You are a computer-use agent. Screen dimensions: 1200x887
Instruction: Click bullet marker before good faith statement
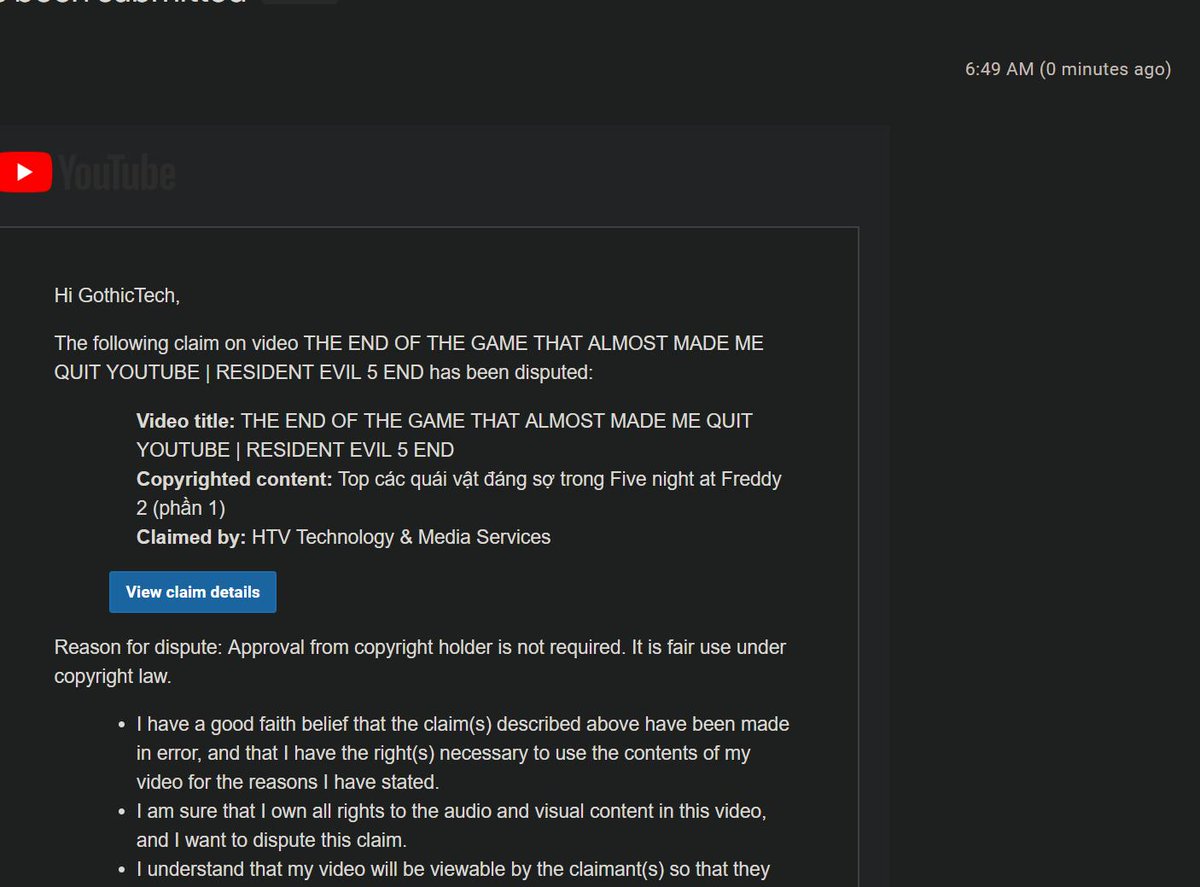[x=121, y=724]
